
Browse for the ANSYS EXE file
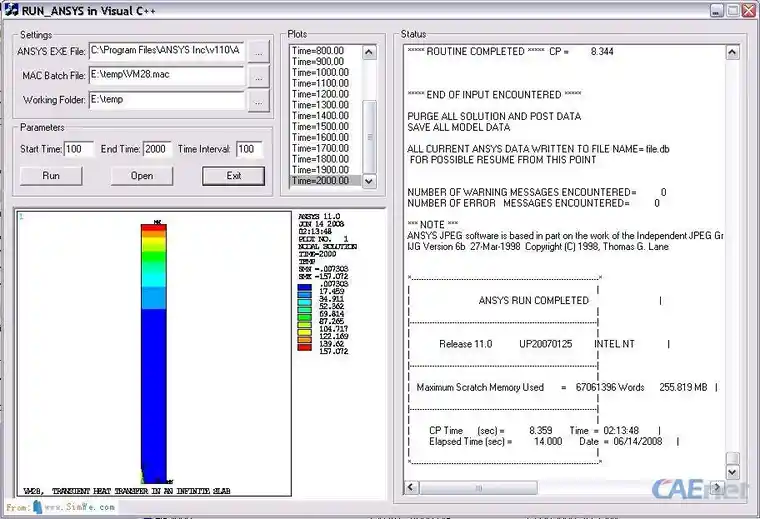pyautogui.click(x=258, y=51)
